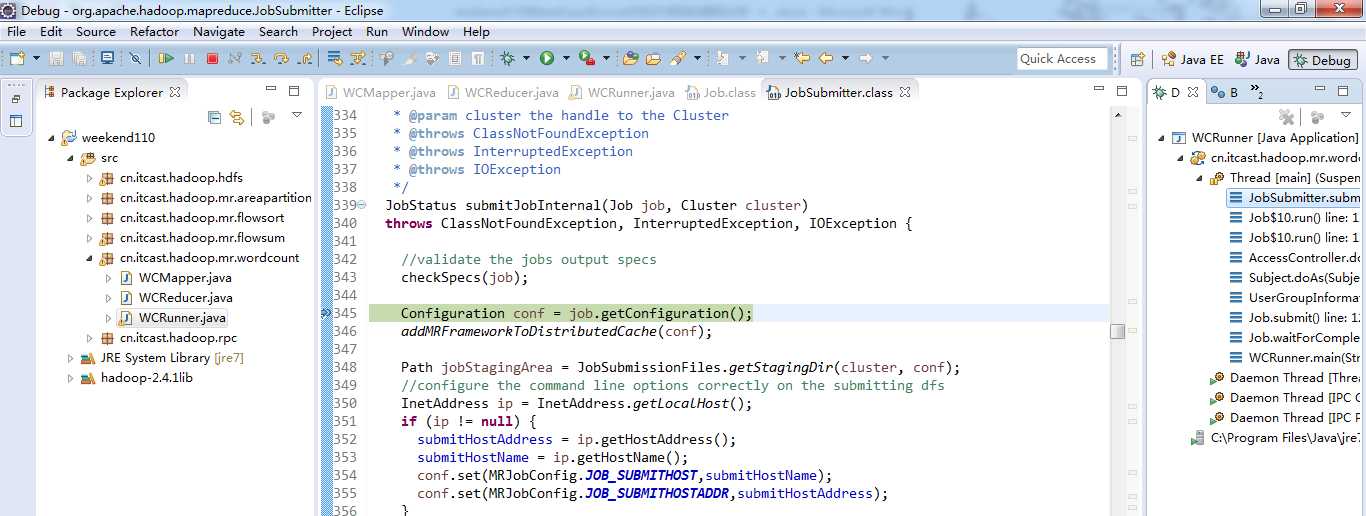Click the Quick Access search field

[x=1062, y=59]
